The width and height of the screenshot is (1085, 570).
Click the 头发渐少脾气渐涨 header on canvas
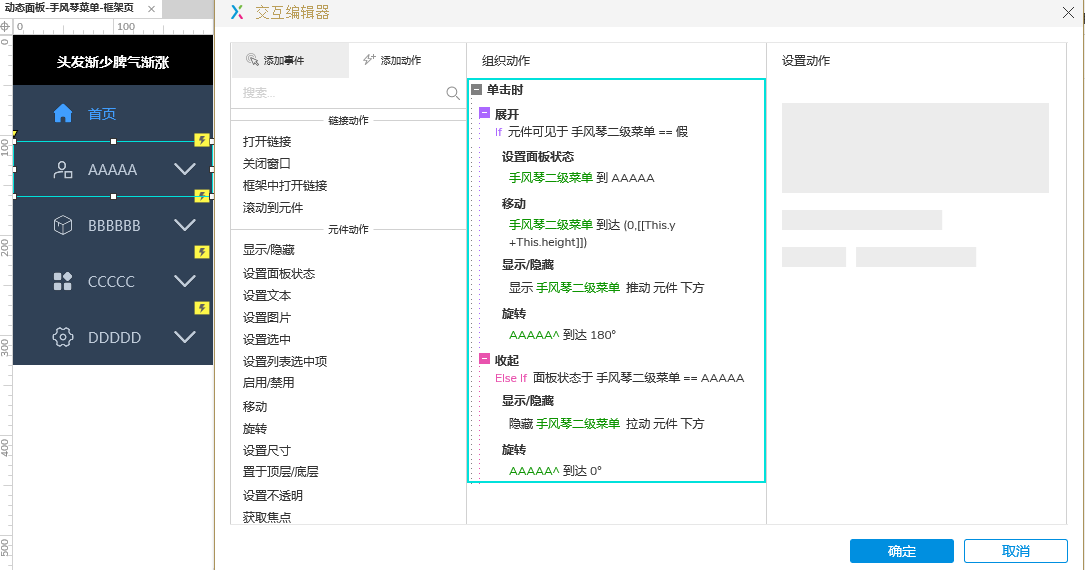click(x=113, y=62)
